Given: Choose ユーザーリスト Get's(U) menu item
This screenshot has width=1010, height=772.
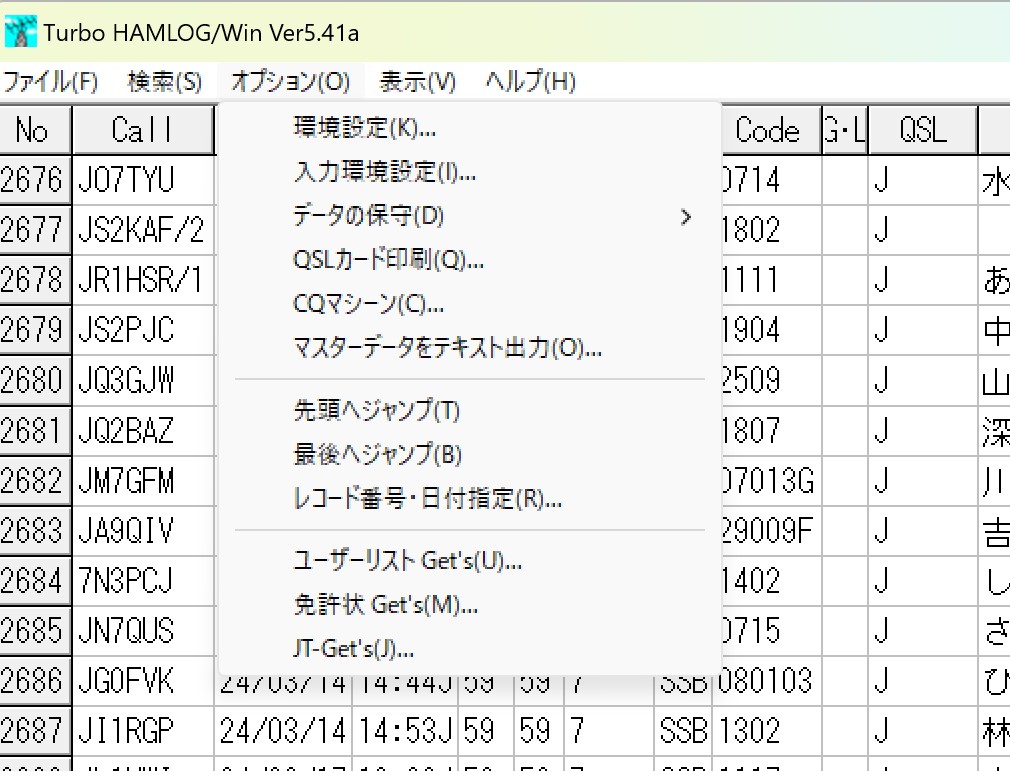Looking at the screenshot, I should pos(407,561).
